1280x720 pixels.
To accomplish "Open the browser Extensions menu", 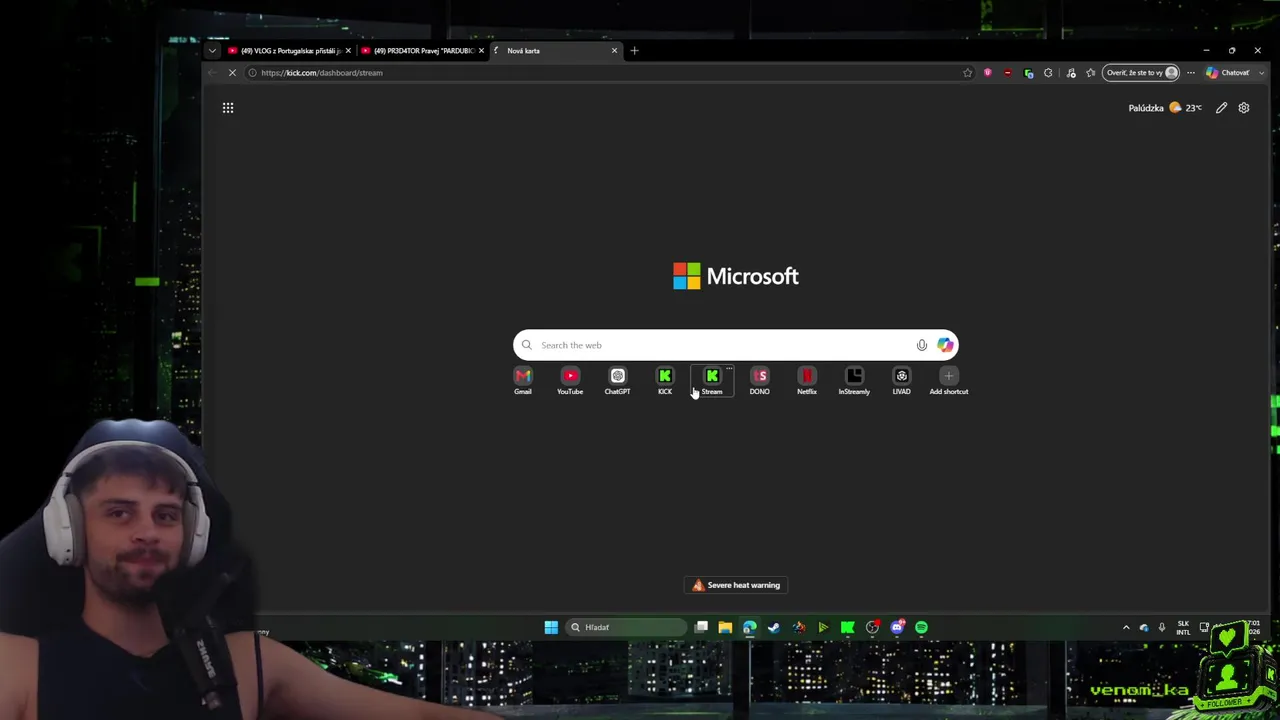I will click(x=1048, y=73).
